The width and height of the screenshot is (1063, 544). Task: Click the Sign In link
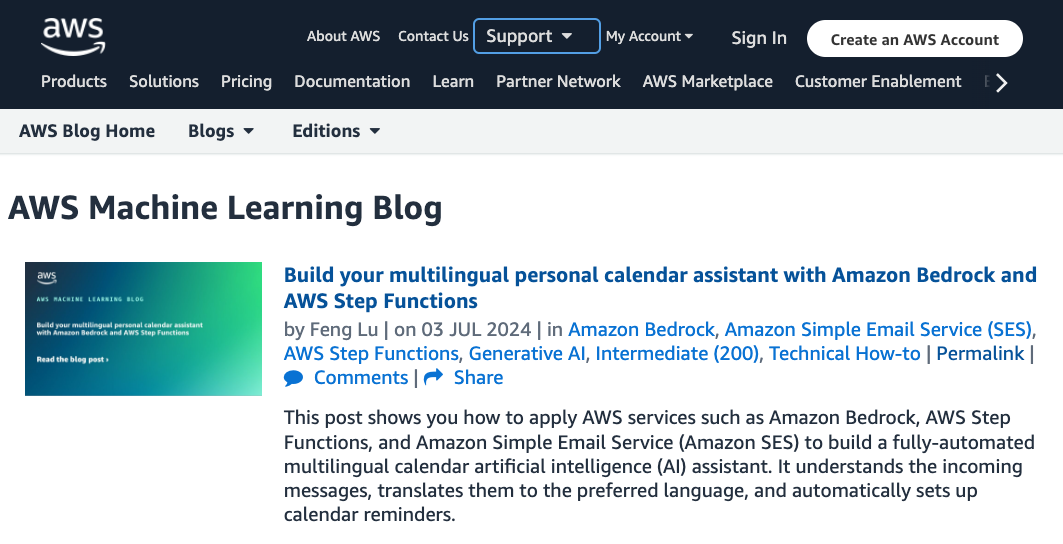758,39
